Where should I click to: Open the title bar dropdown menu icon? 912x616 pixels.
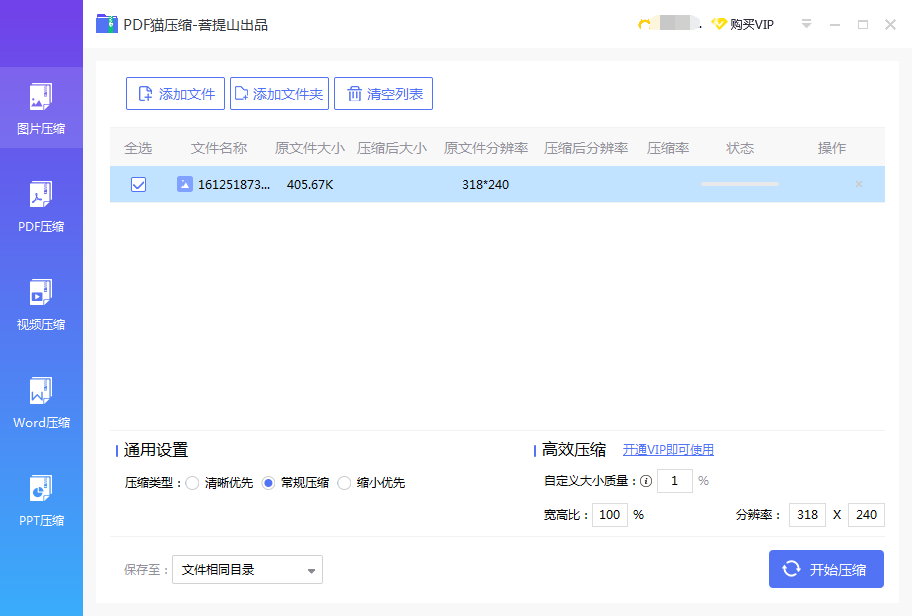pos(806,24)
